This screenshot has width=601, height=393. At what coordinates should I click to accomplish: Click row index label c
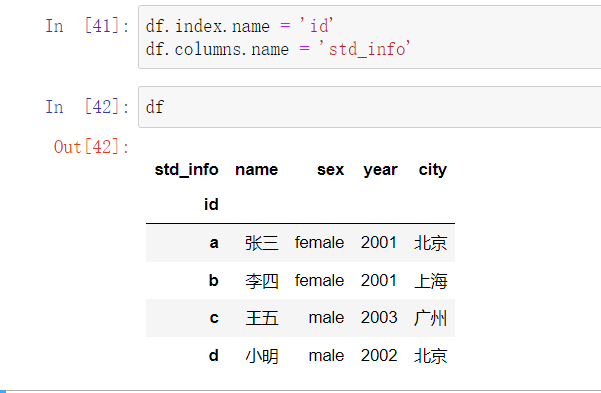[214, 318]
